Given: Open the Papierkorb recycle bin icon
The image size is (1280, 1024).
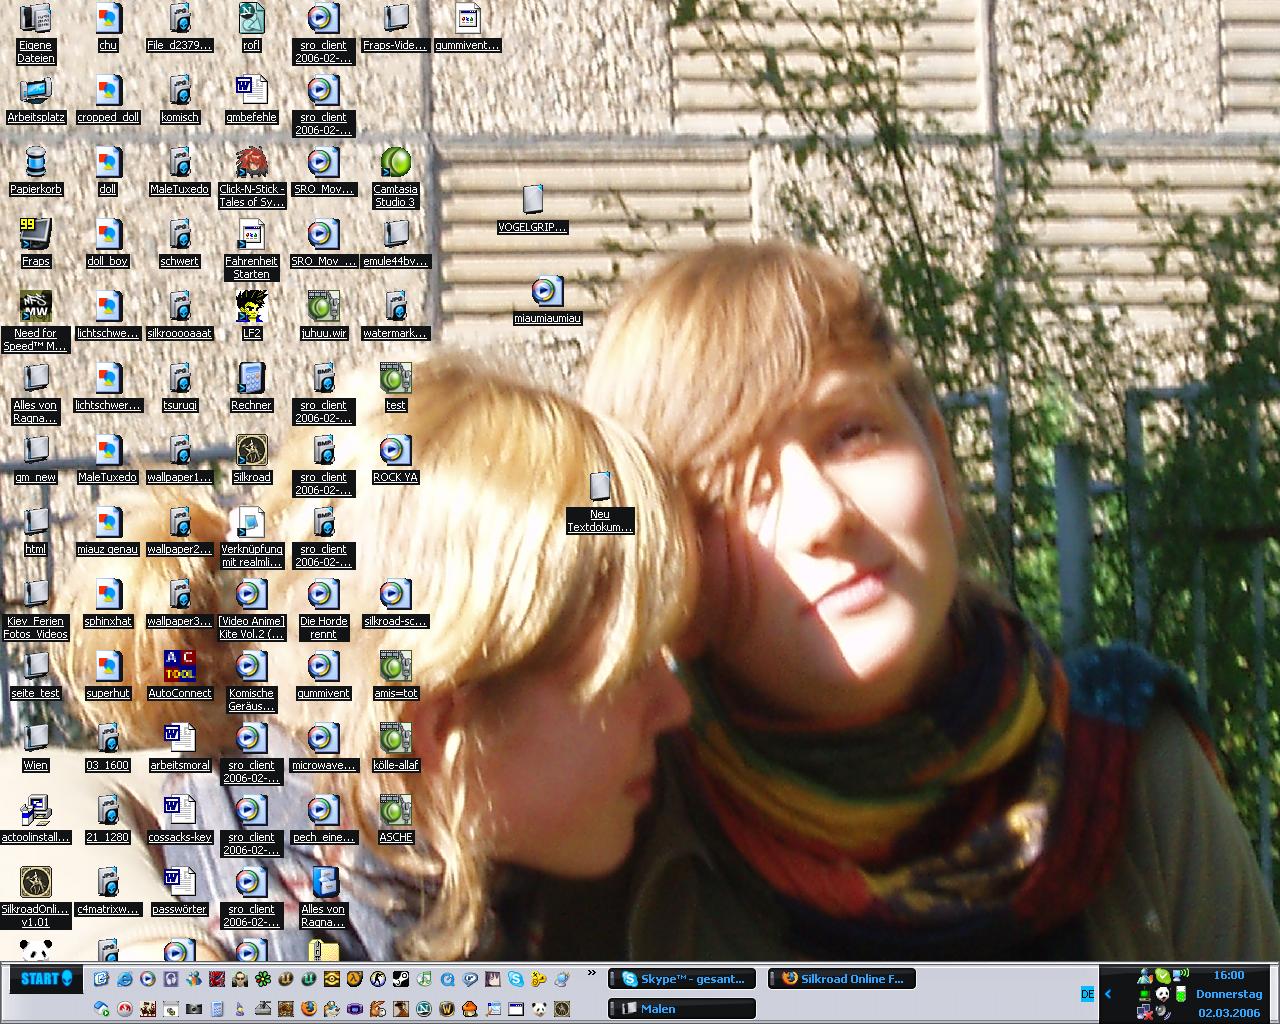Looking at the screenshot, I should (x=36, y=164).
